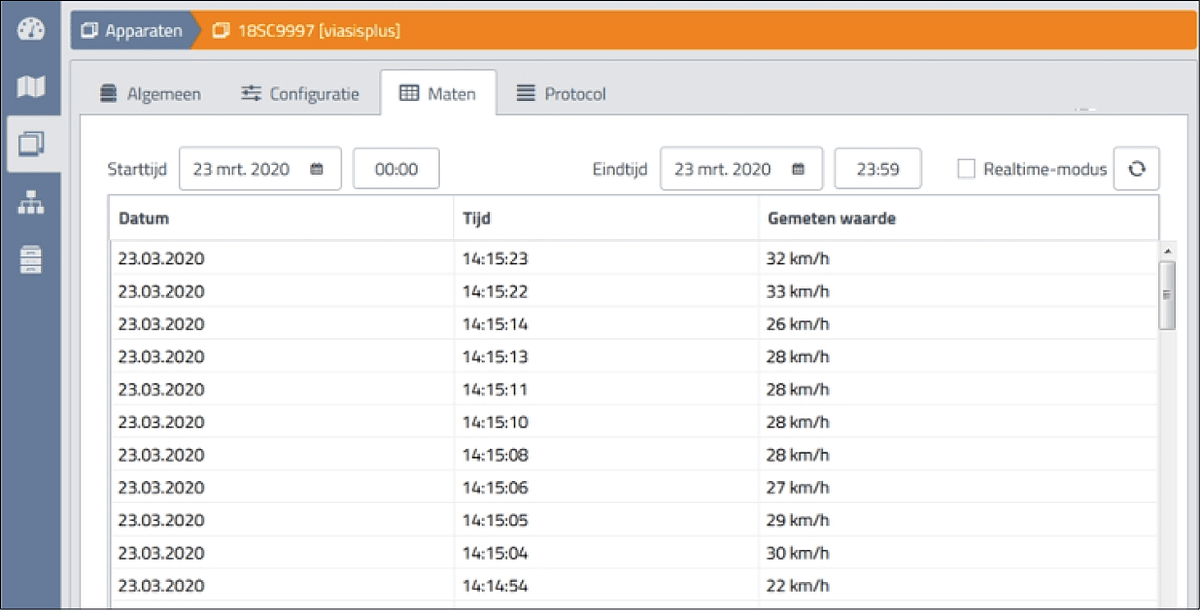Image resolution: width=1200 pixels, height=610 pixels.
Task: Click calendar icon in Starttijd date field
Action: click(x=316, y=169)
